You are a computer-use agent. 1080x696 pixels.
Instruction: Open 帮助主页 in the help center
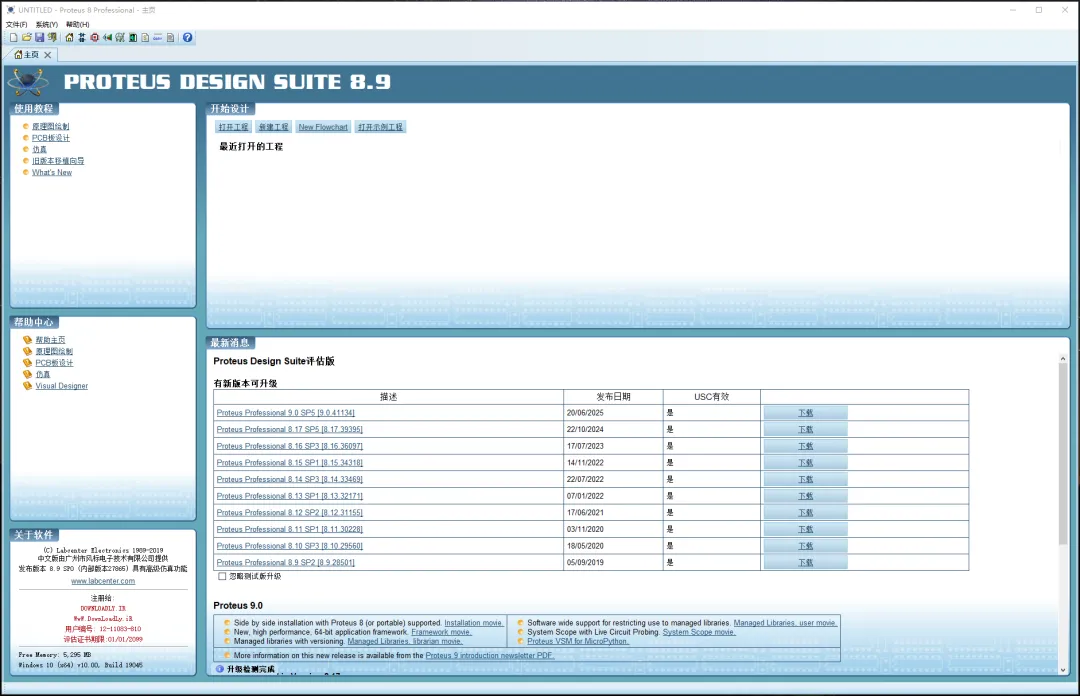[x=50, y=340]
